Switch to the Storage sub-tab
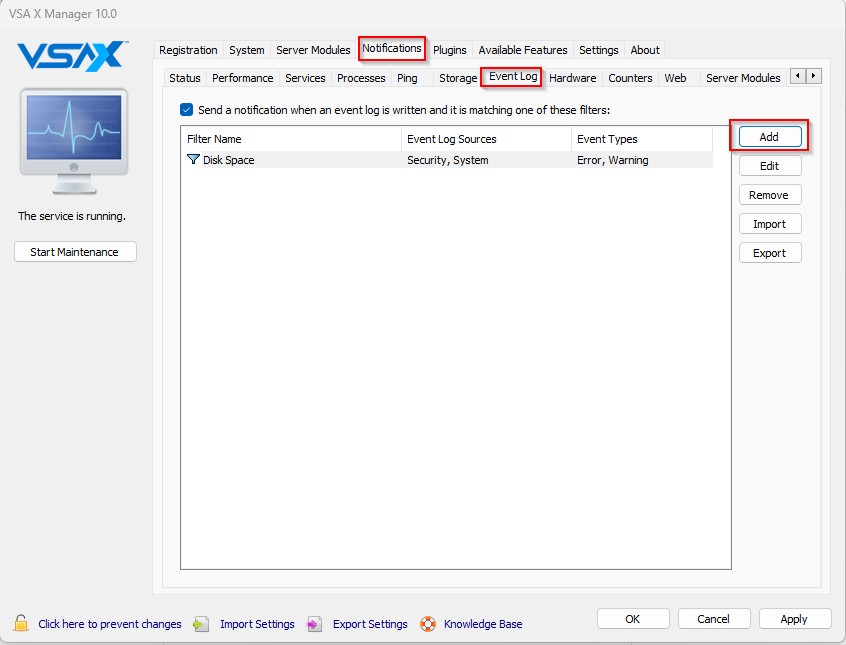The width and height of the screenshot is (846, 645). tap(458, 78)
